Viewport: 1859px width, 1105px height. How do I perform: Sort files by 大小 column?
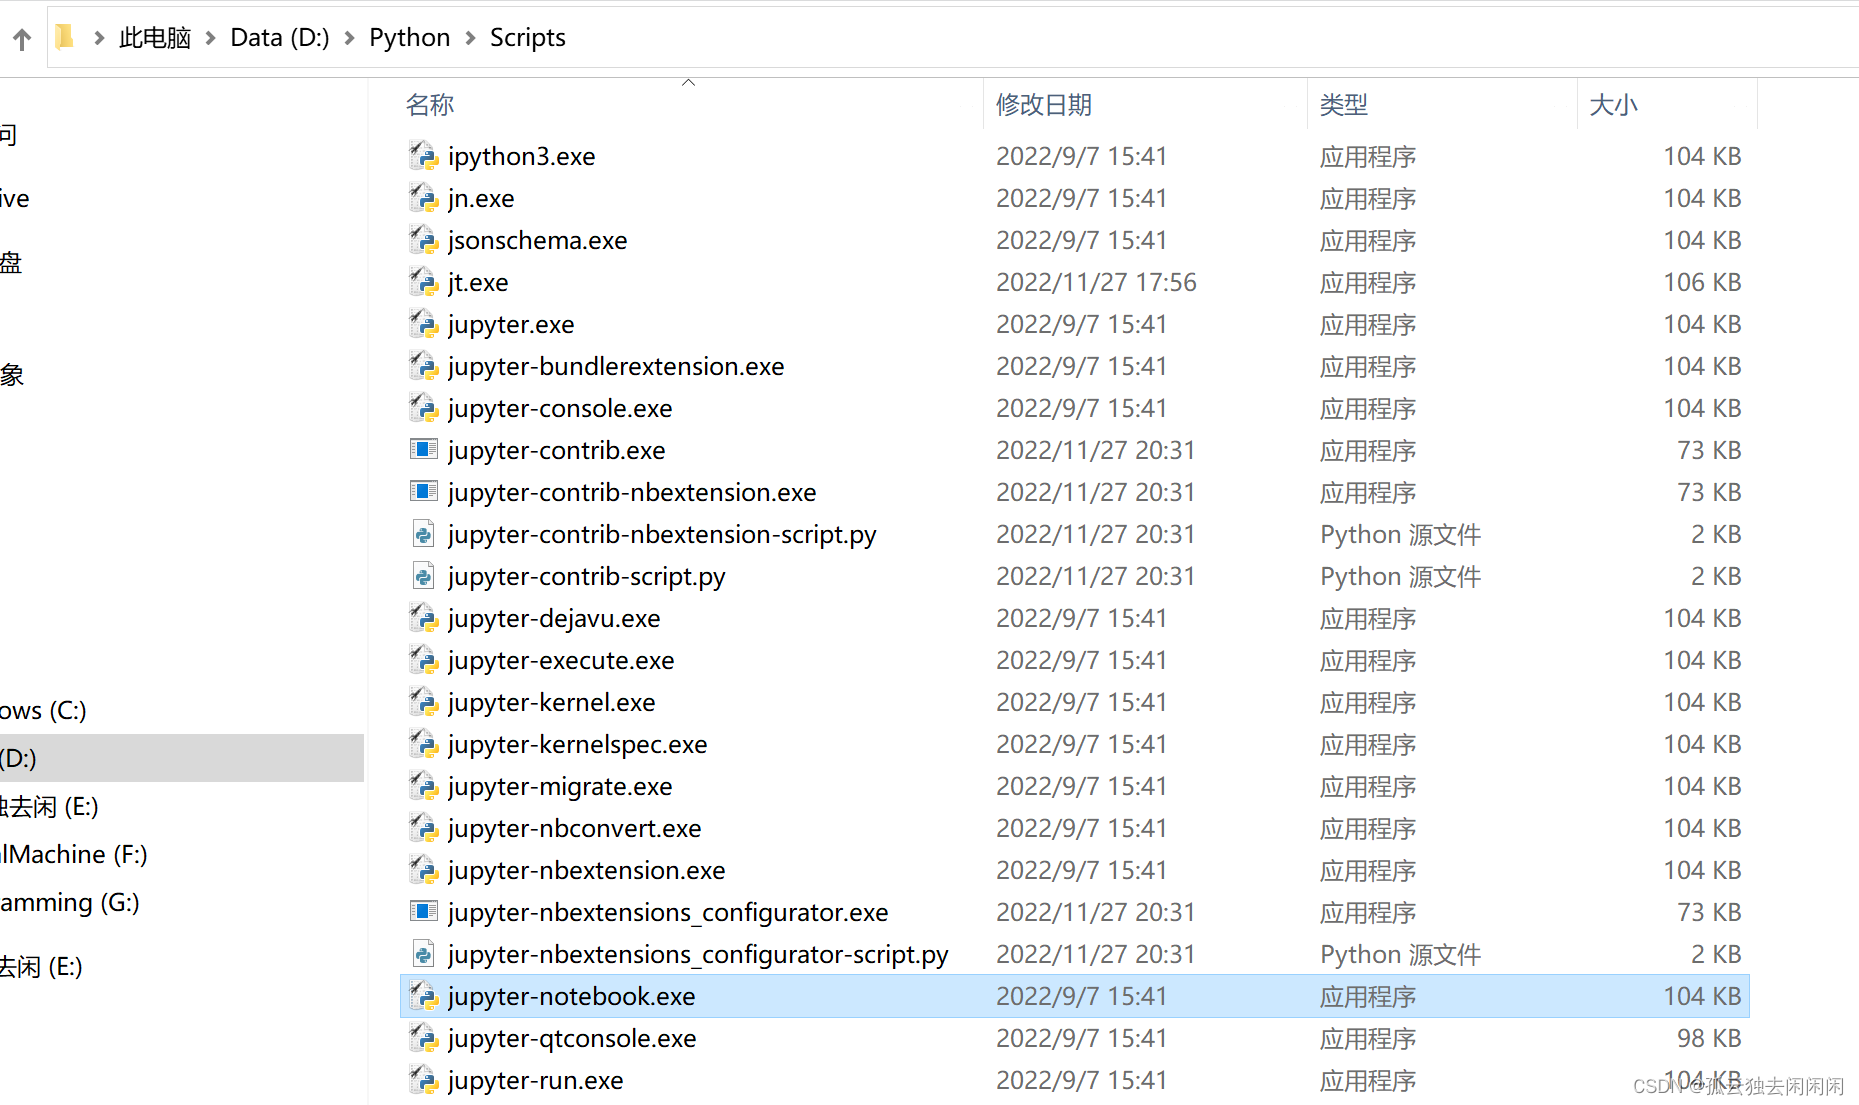tap(1614, 105)
